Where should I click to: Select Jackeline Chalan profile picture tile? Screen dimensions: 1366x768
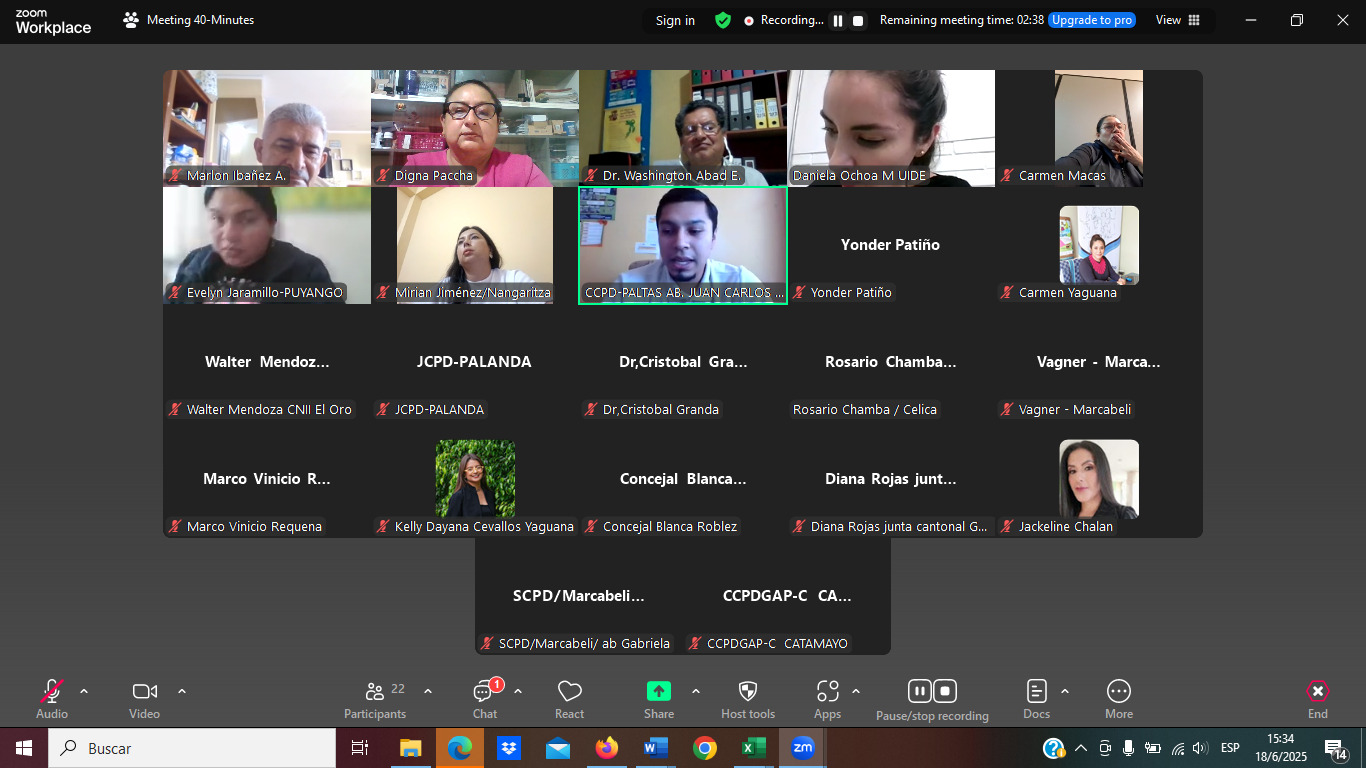[1099, 479]
